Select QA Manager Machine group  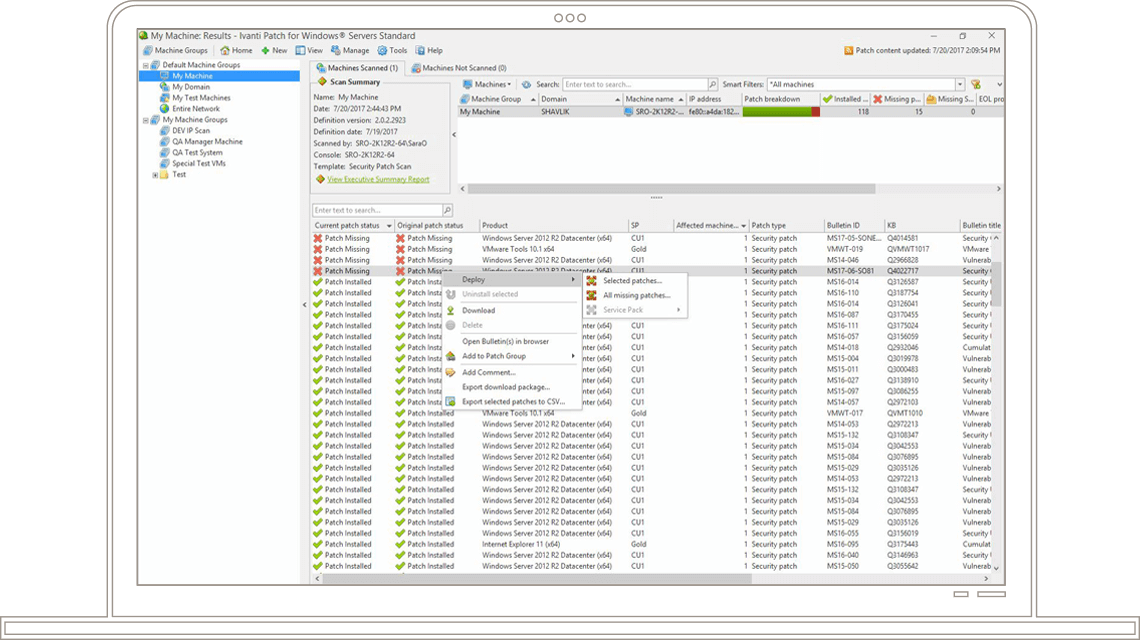tap(207, 142)
